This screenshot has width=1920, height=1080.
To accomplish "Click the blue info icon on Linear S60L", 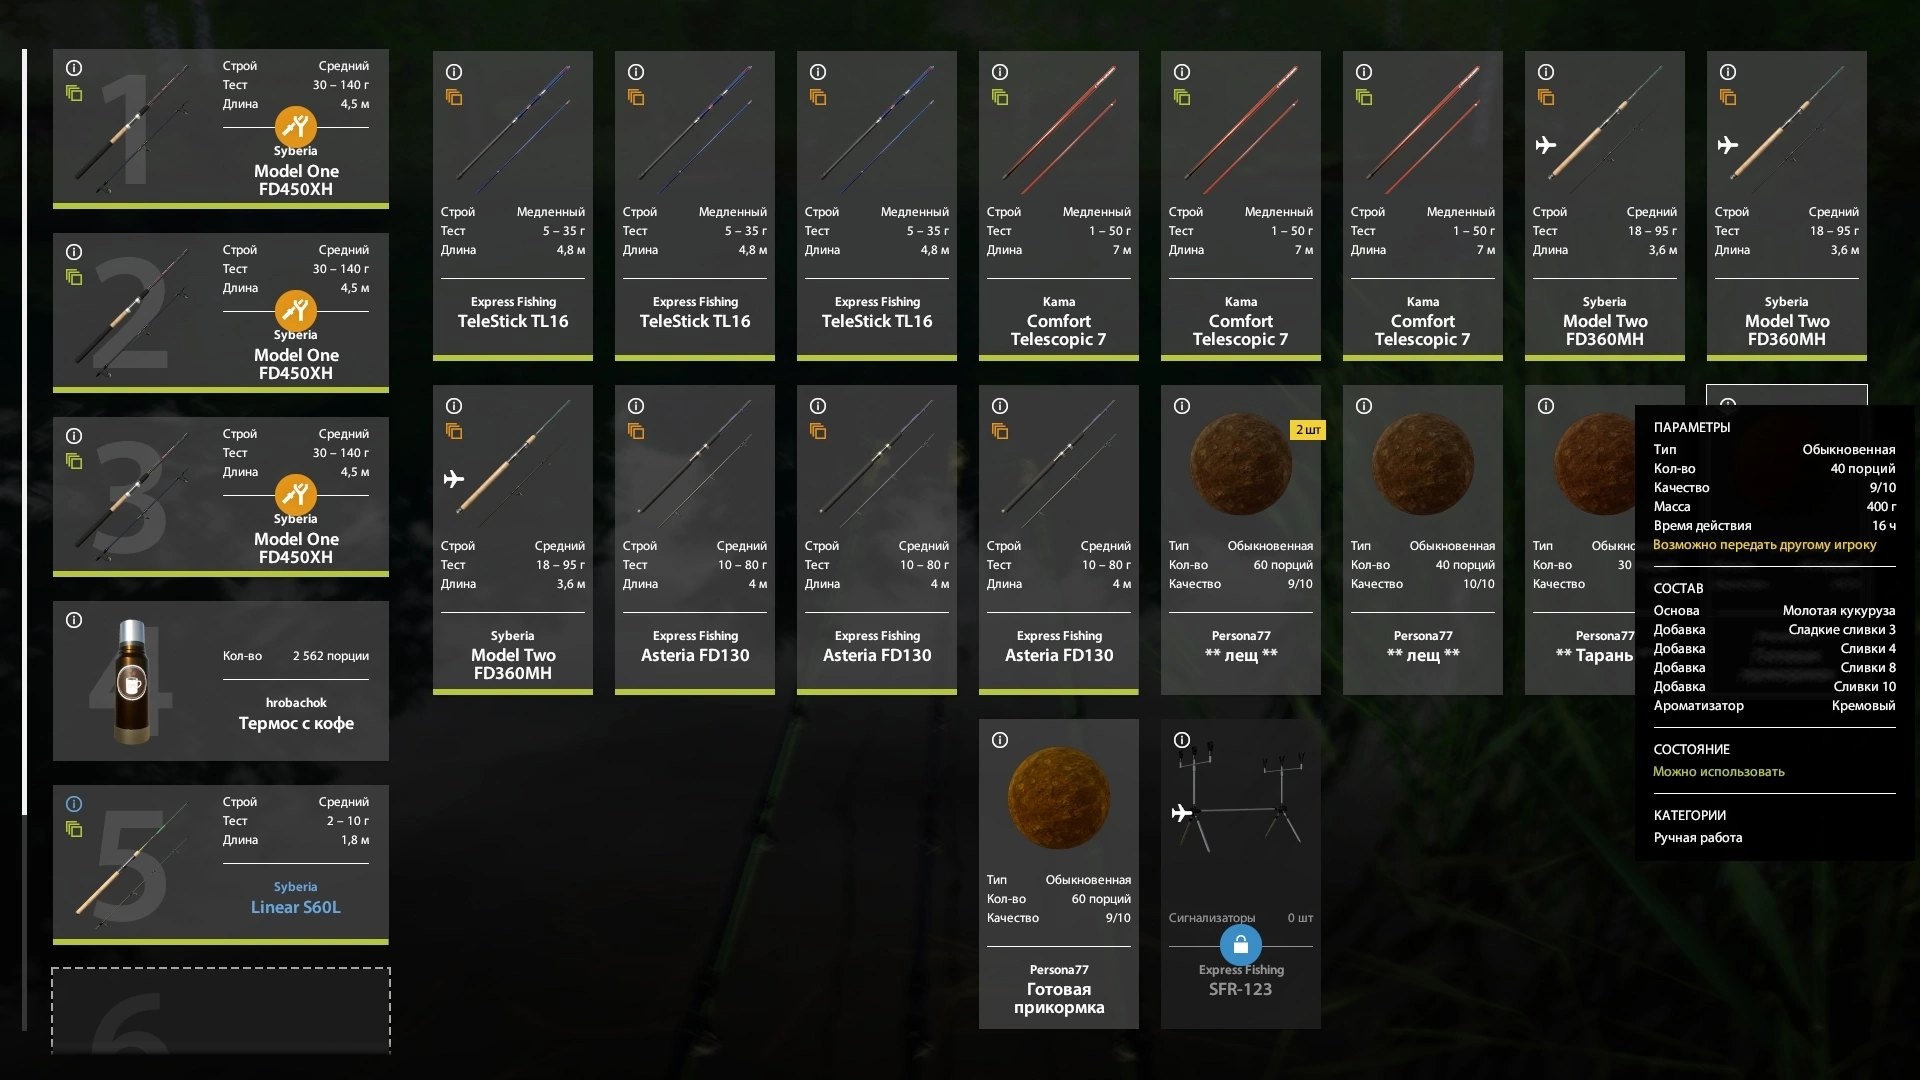I will [x=74, y=804].
